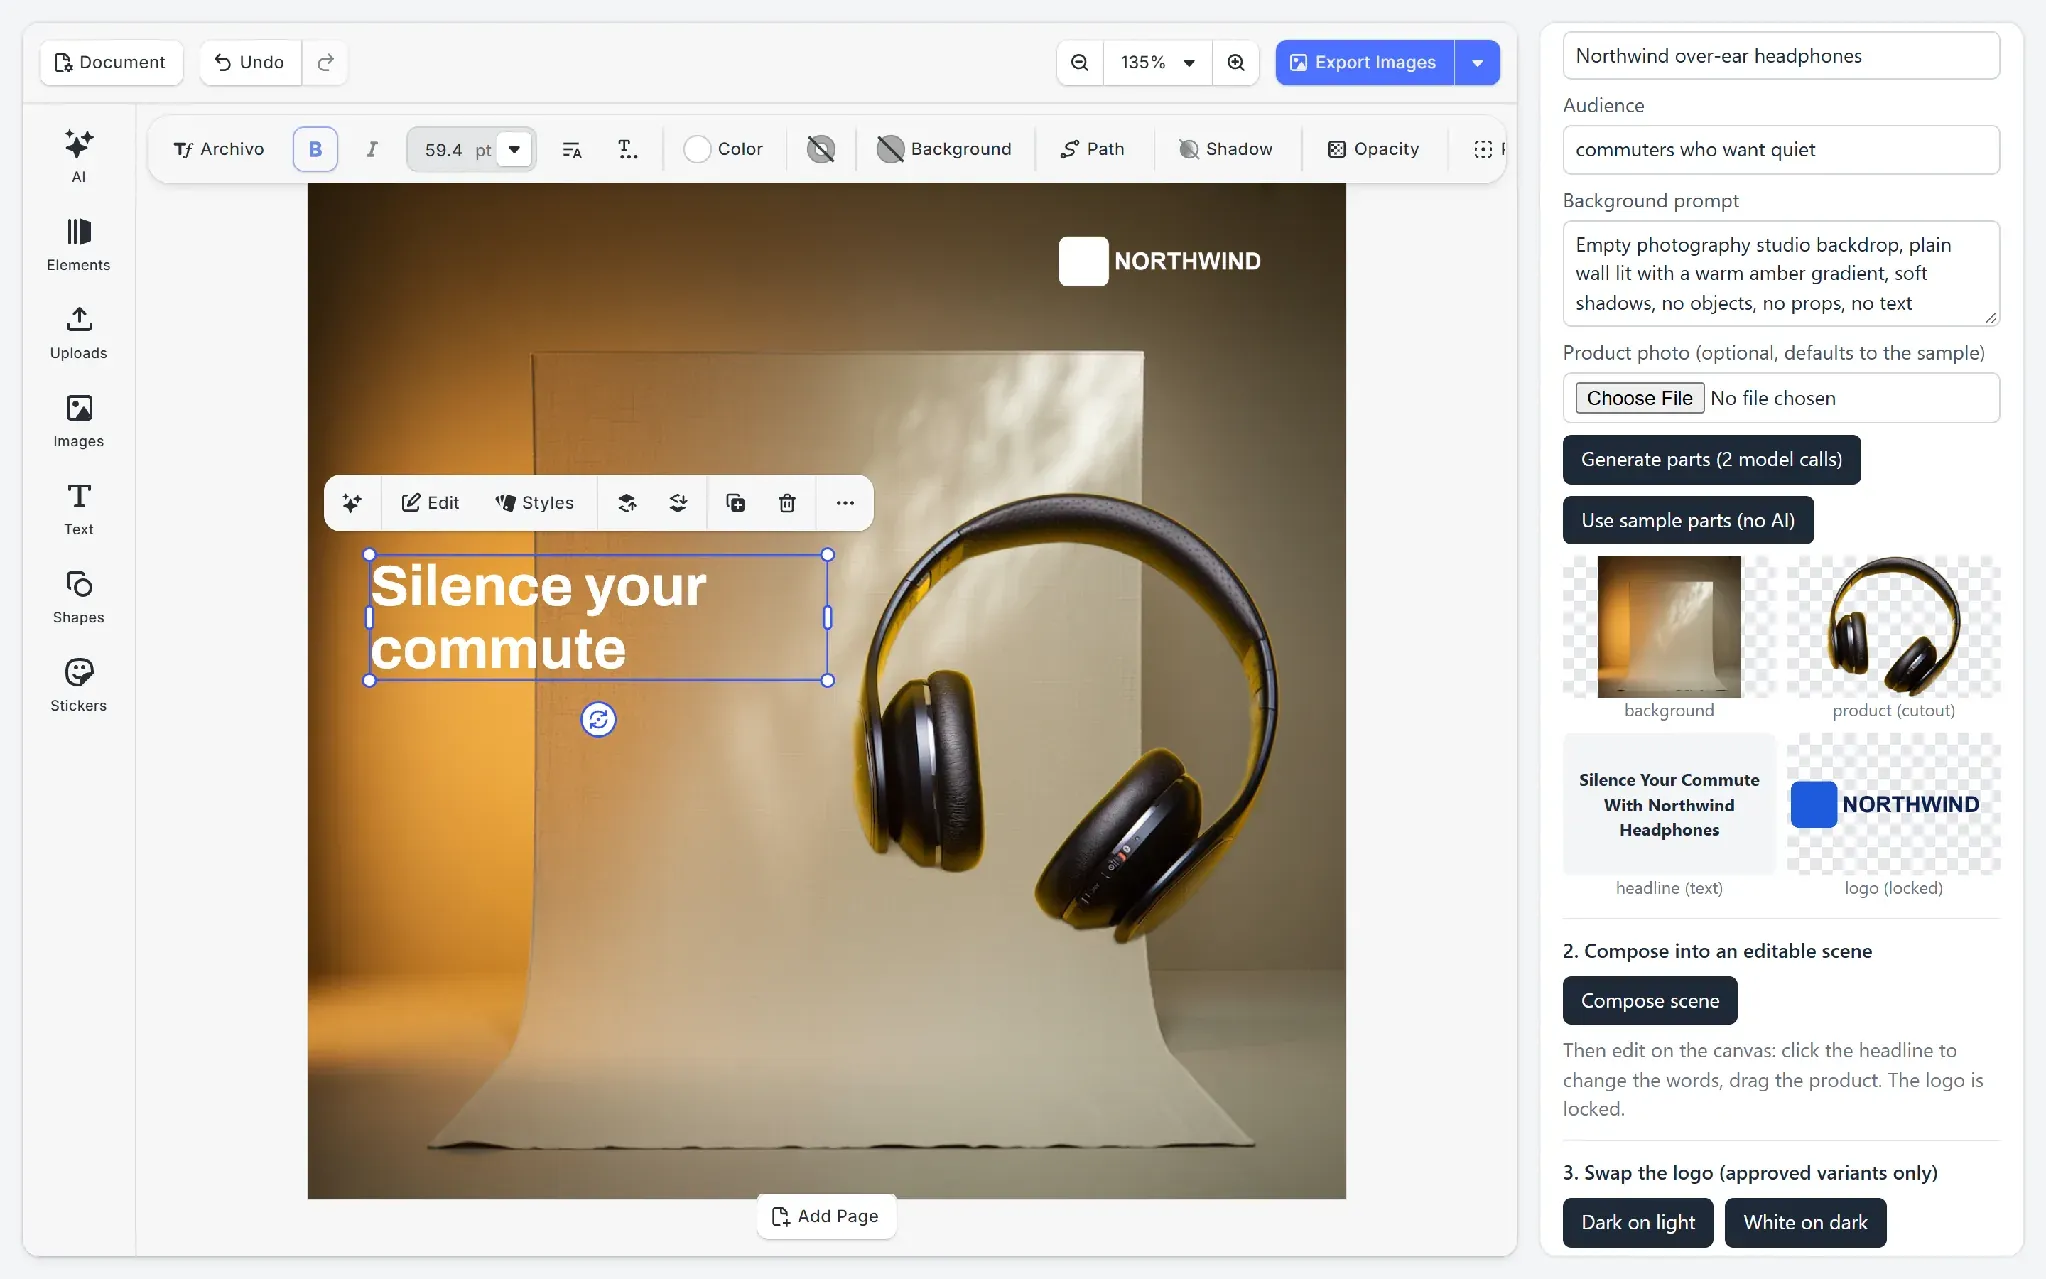Click the Compose scene button
The image size is (2046, 1279).
pos(1650,1001)
